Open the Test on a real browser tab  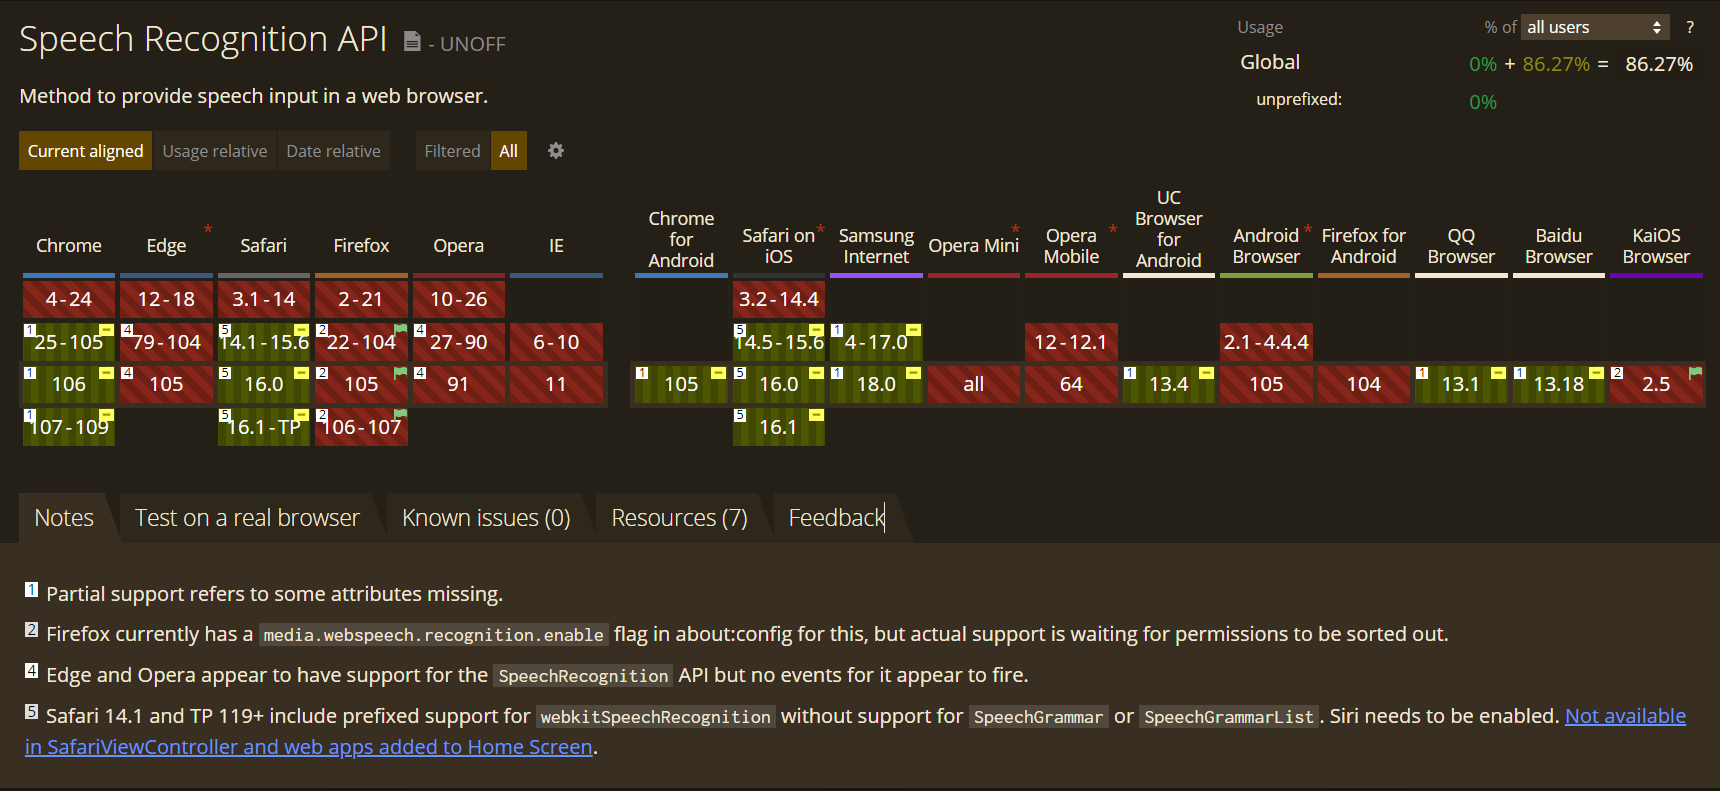(247, 518)
